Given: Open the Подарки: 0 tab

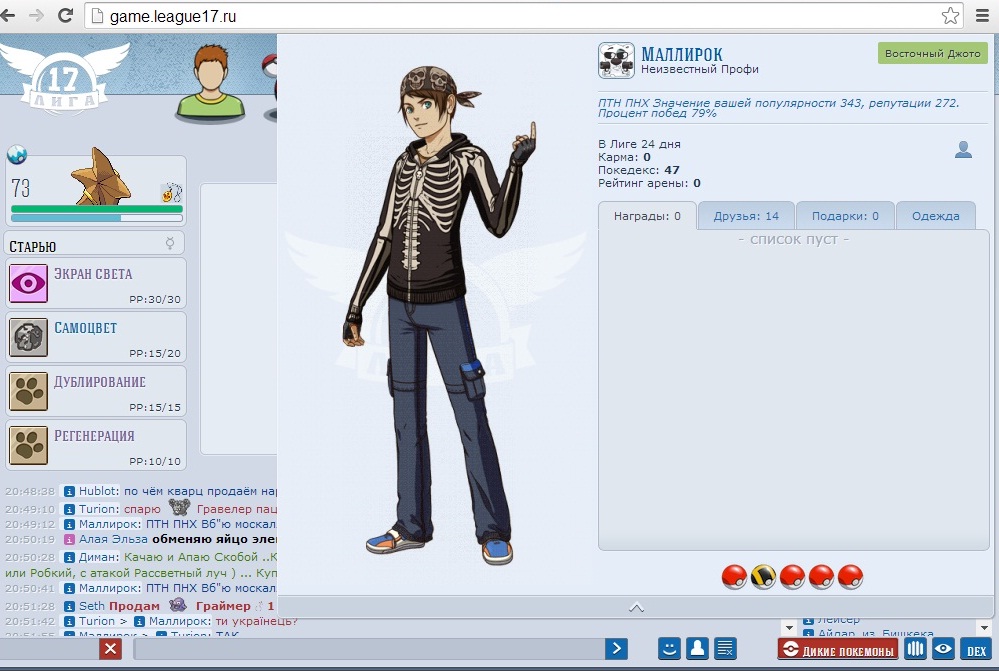Looking at the screenshot, I should pyautogui.click(x=845, y=216).
